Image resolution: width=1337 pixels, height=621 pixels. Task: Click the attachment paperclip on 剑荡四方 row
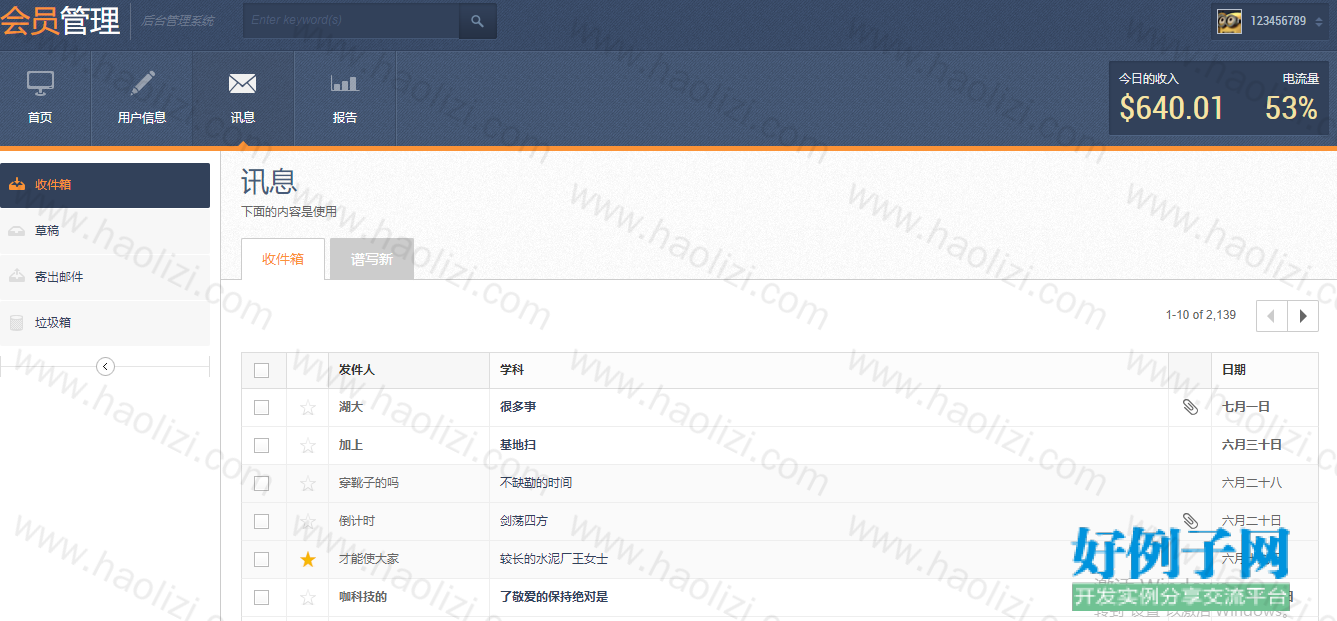[x=1190, y=521]
